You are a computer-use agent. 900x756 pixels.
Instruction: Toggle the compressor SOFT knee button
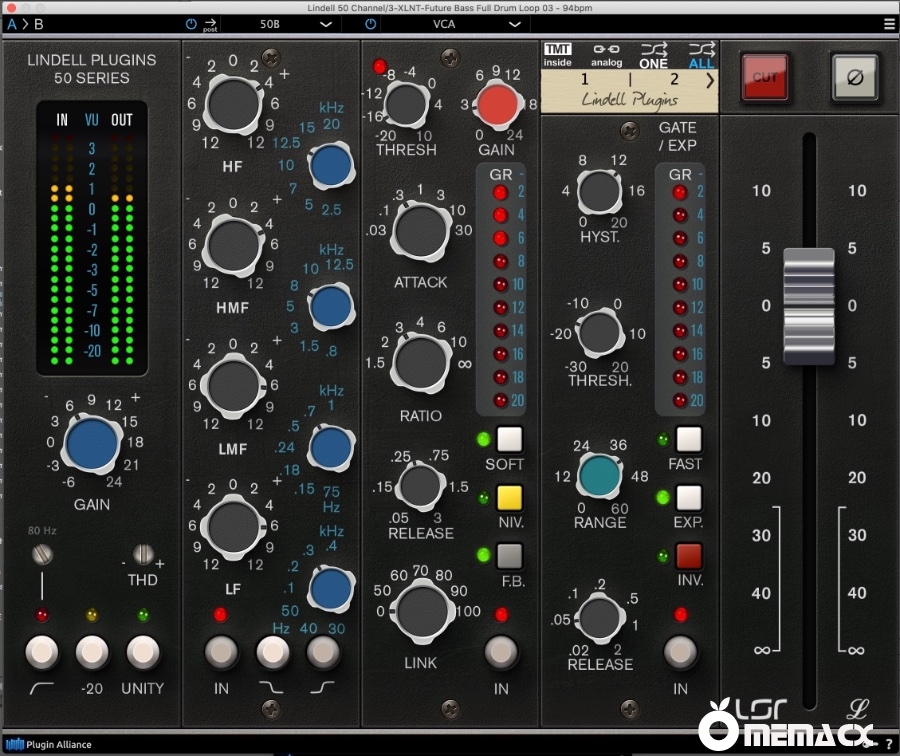tap(510, 441)
